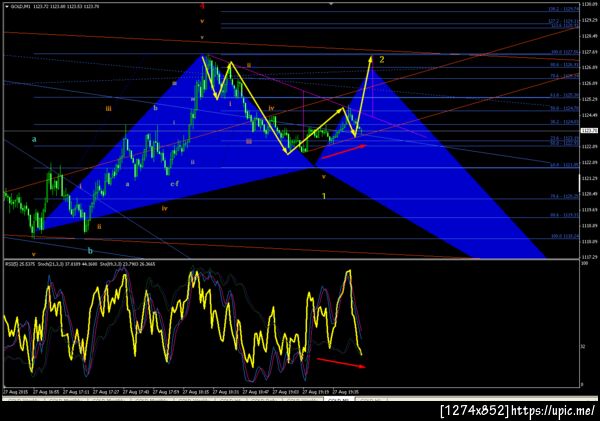This screenshot has height=421, width=600.
Task: Click the 1125.29 price scale label
Action: (589, 99)
